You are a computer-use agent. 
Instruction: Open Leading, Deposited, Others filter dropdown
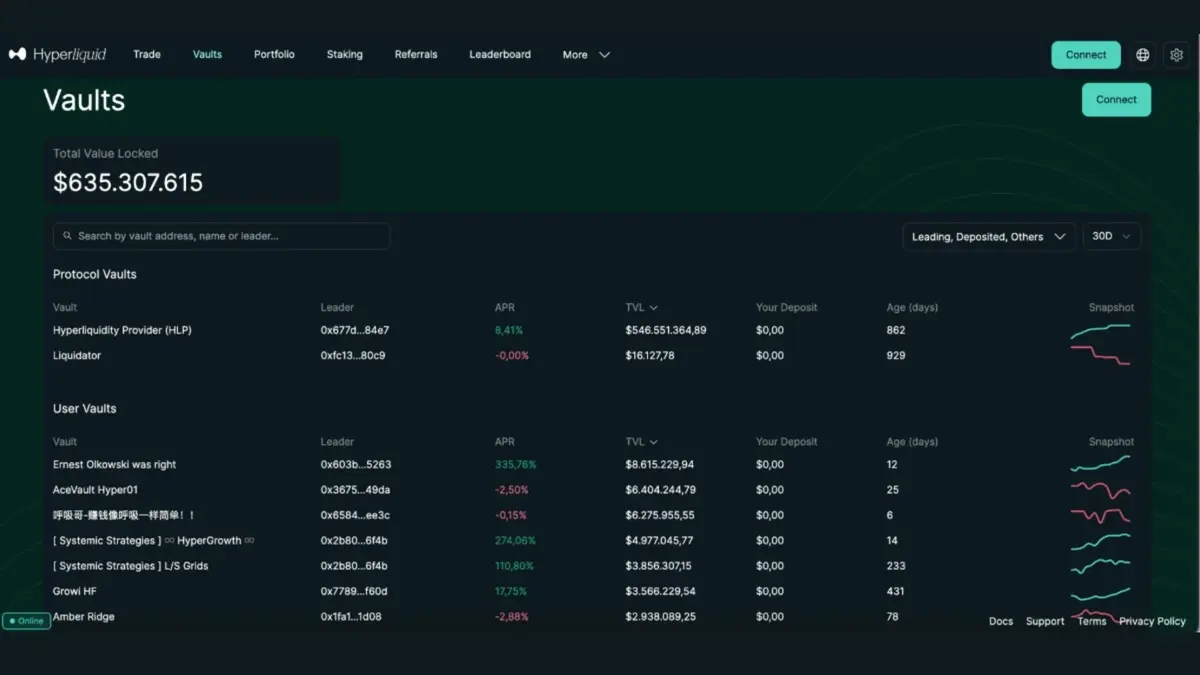pos(988,237)
